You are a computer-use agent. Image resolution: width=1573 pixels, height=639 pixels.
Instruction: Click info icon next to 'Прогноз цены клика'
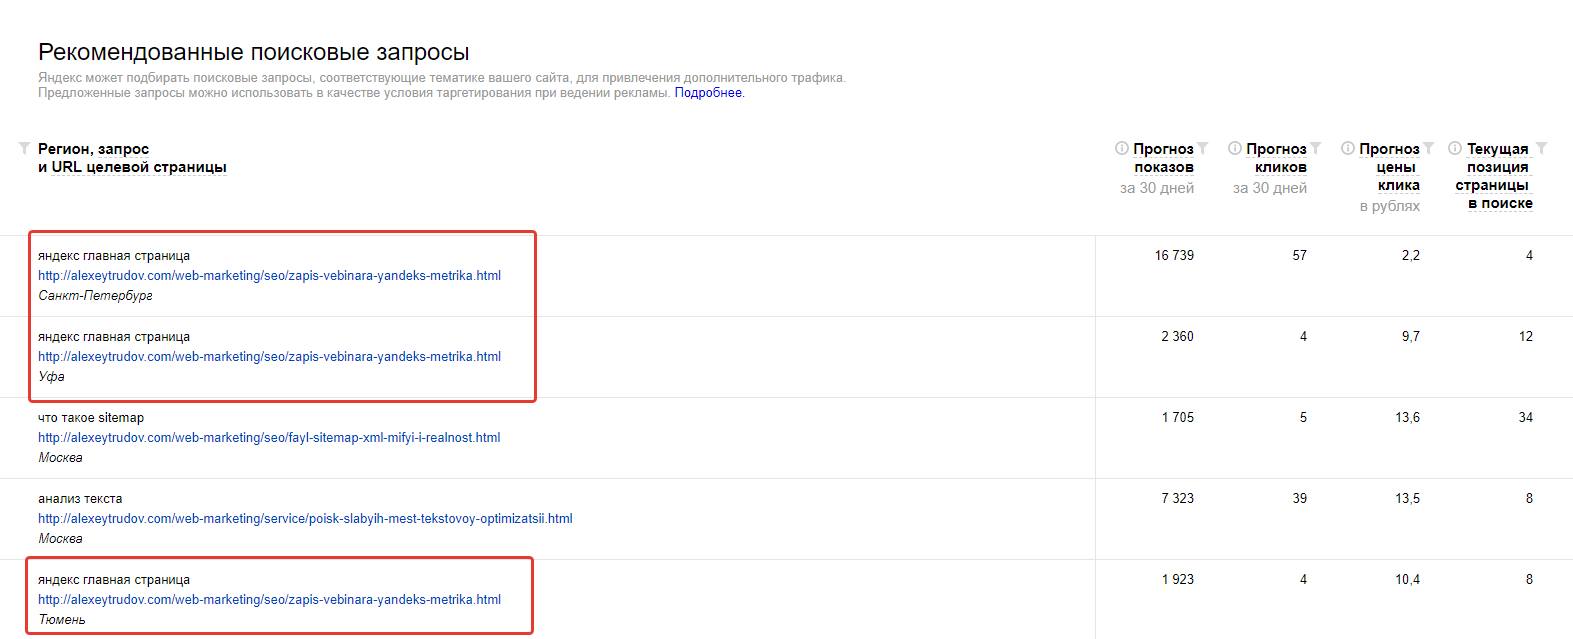click(1348, 148)
